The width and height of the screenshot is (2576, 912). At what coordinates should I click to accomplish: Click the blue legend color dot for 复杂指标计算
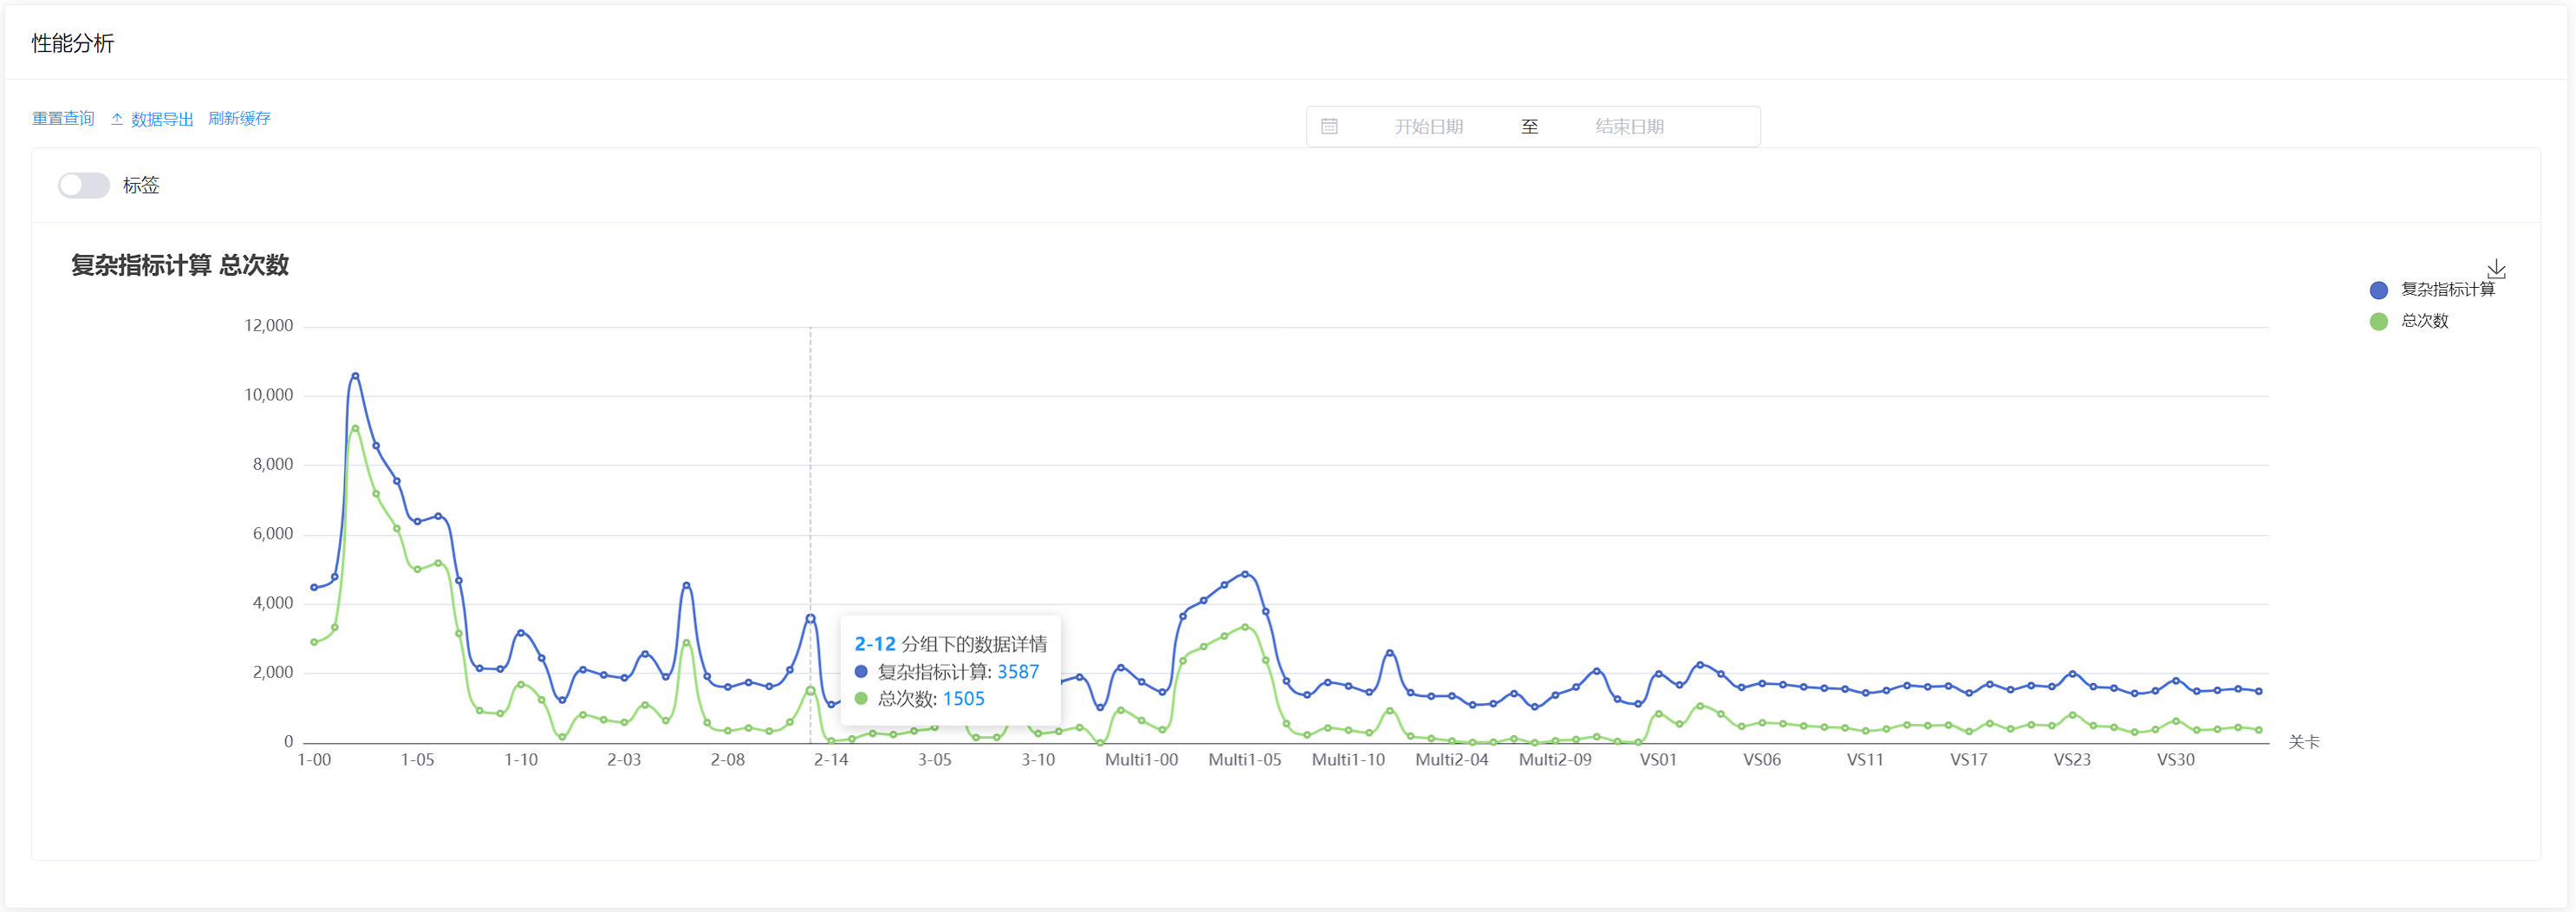[2378, 290]
